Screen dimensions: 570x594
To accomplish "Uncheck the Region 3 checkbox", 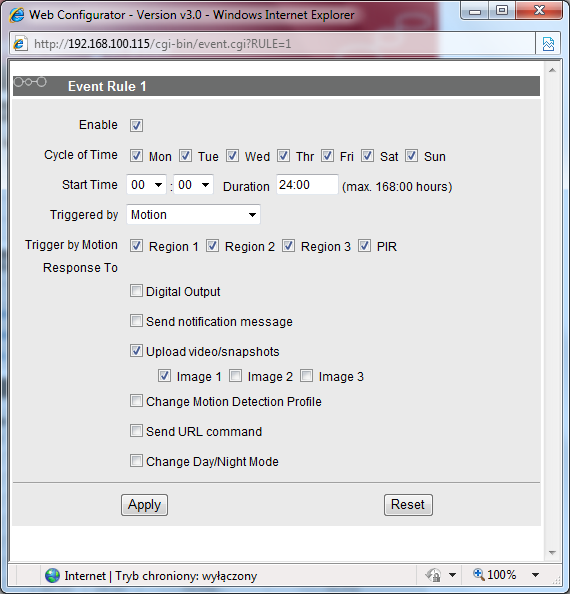I will tap(289, 246).
